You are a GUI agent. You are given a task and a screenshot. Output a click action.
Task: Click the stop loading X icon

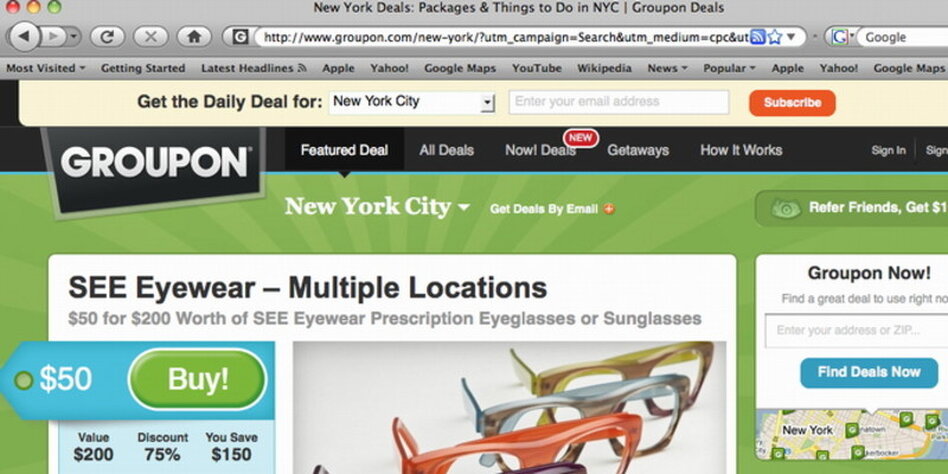coord(151,37)
